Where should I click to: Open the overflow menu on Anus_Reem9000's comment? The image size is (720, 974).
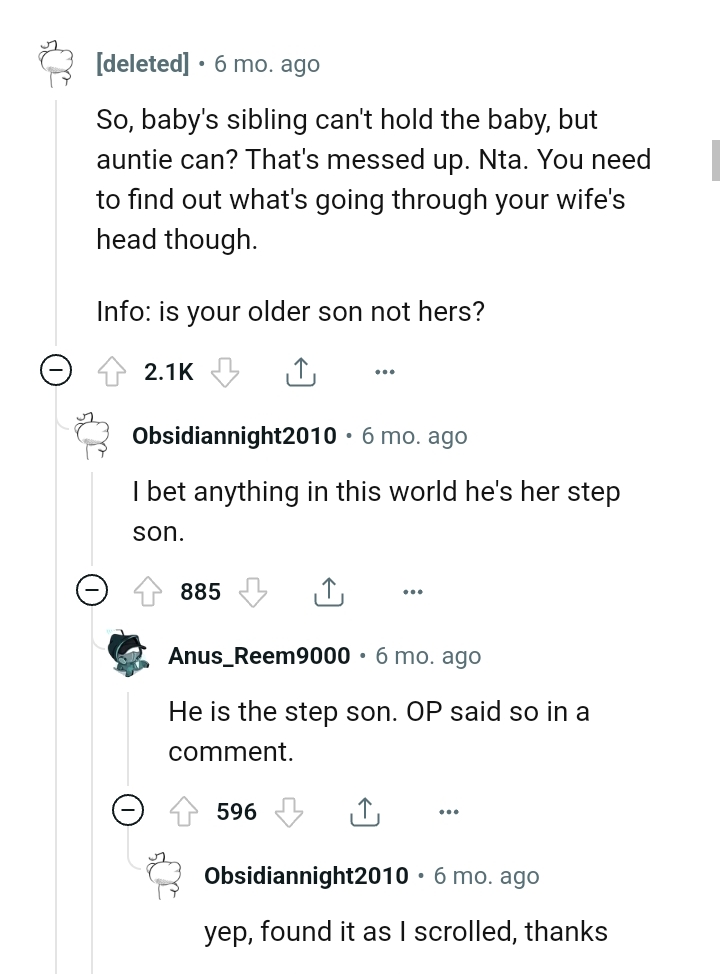click(448, 810)
